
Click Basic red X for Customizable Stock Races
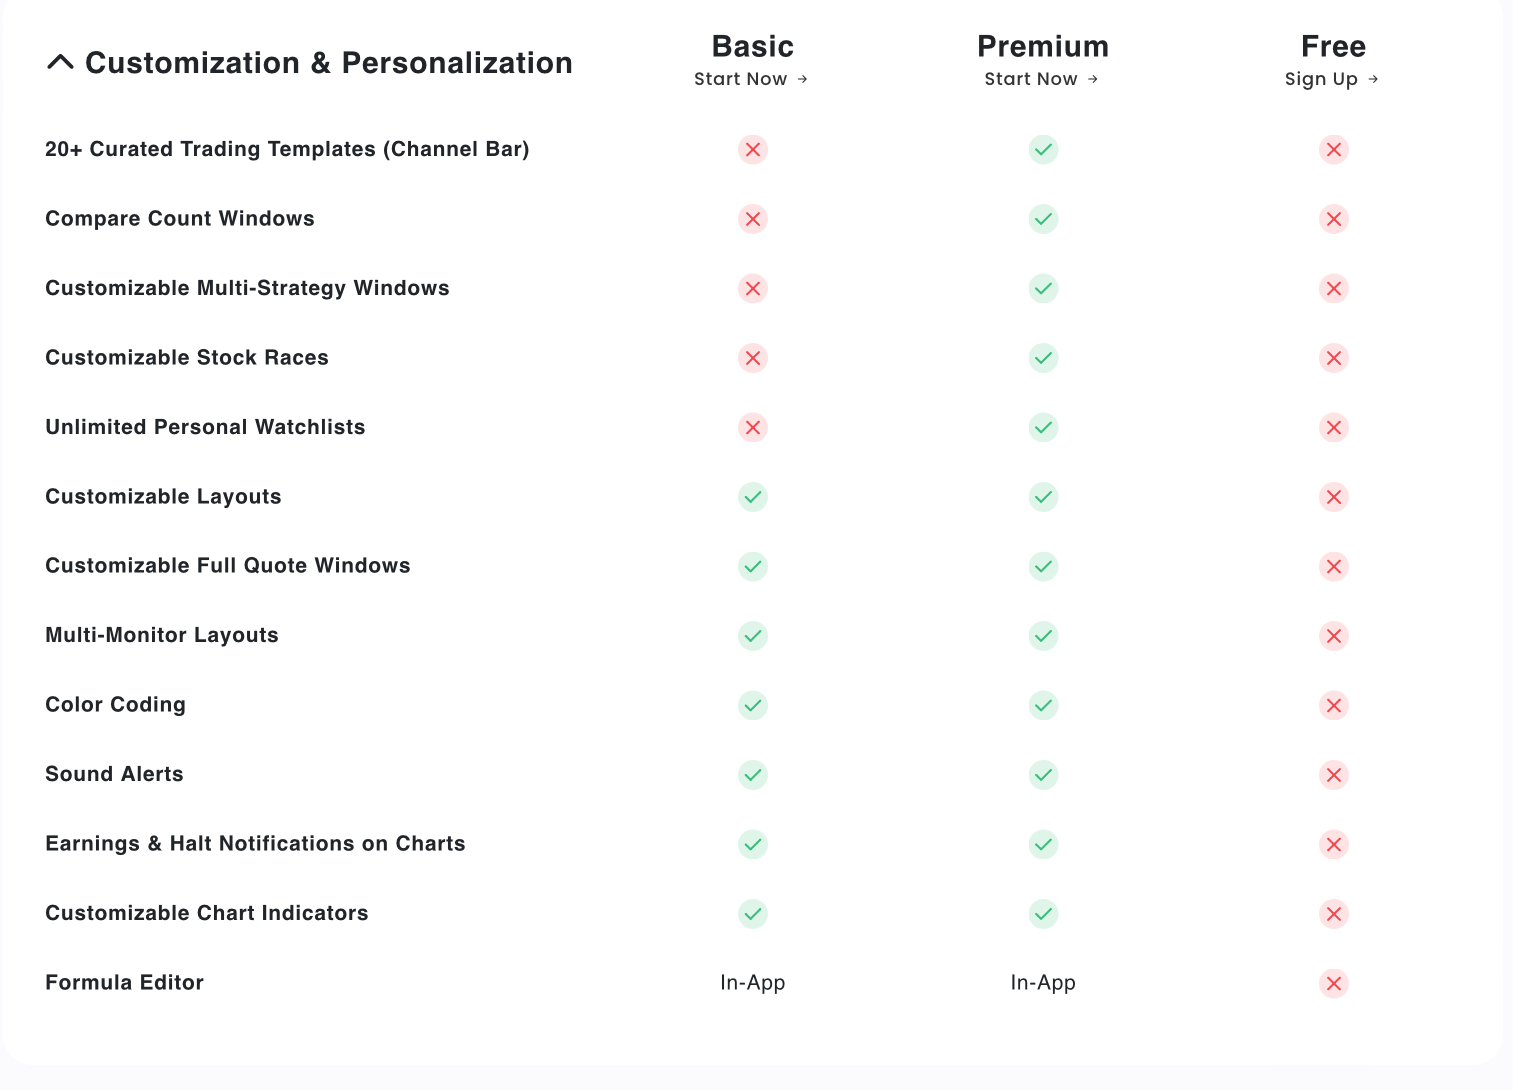point(753,358)
